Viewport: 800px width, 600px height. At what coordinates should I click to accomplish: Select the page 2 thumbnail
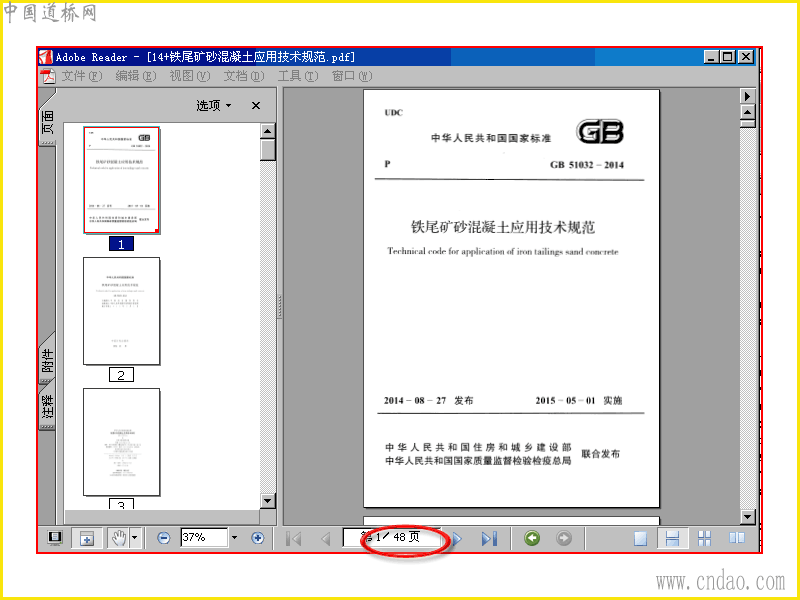(121, 311)
